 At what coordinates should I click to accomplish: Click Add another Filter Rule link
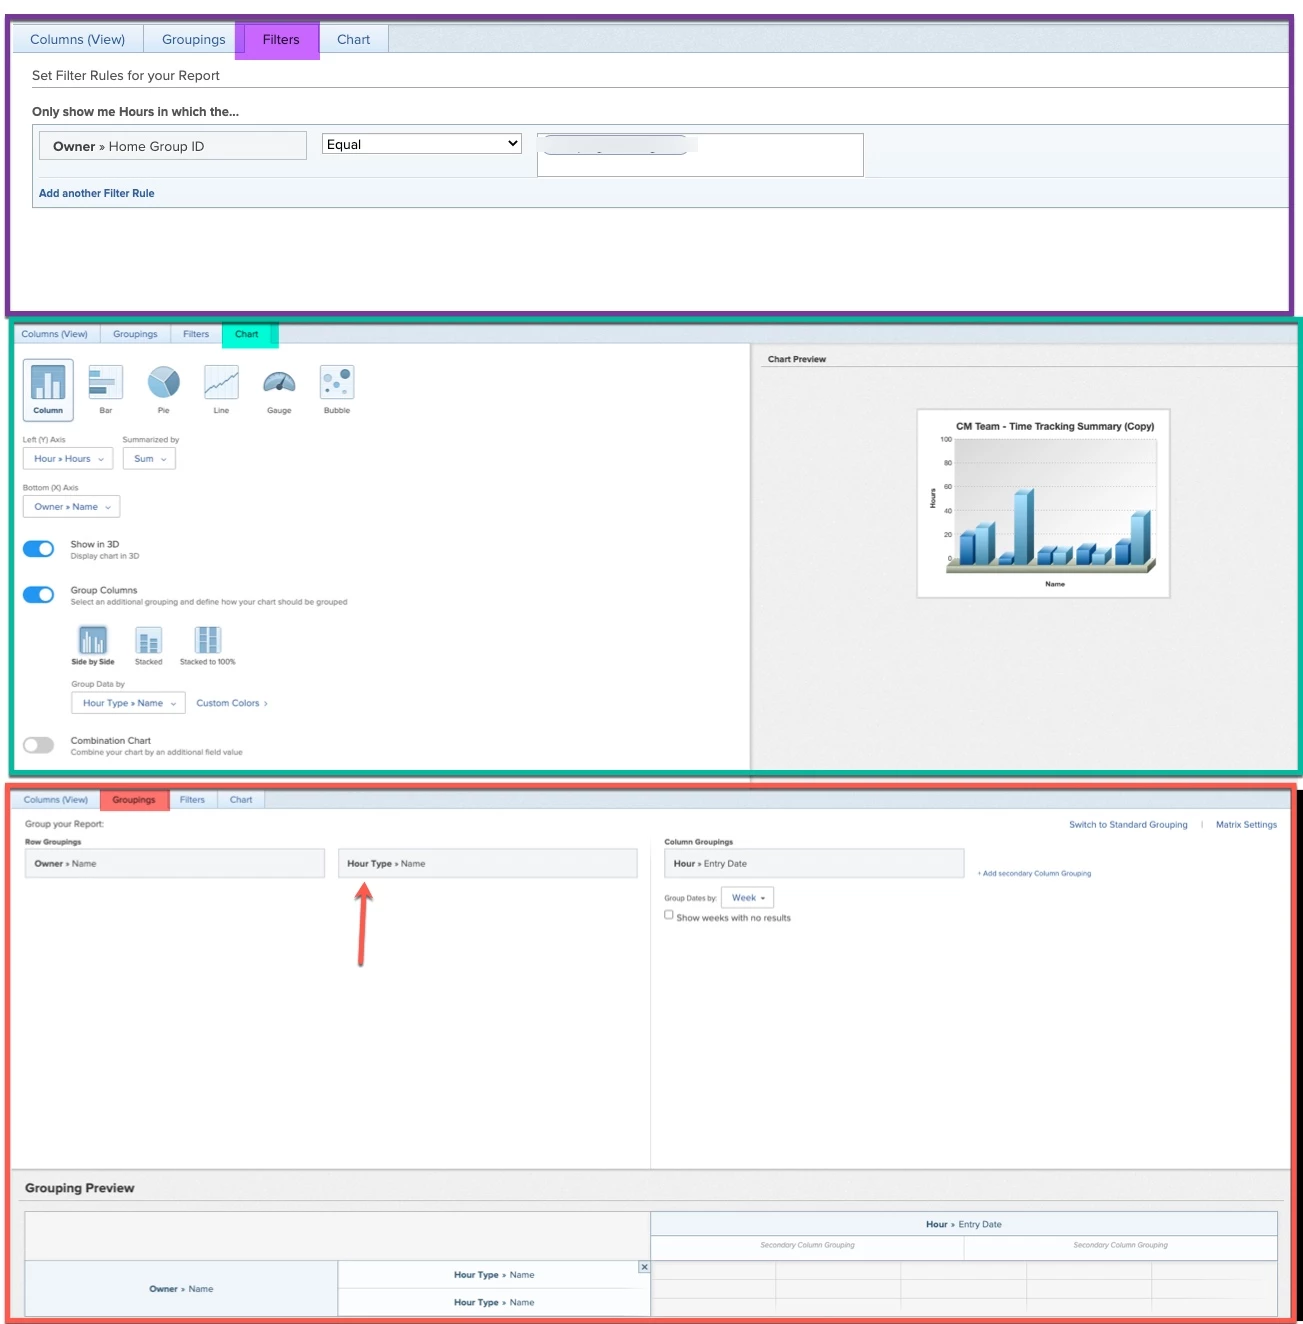pos(97,193)
